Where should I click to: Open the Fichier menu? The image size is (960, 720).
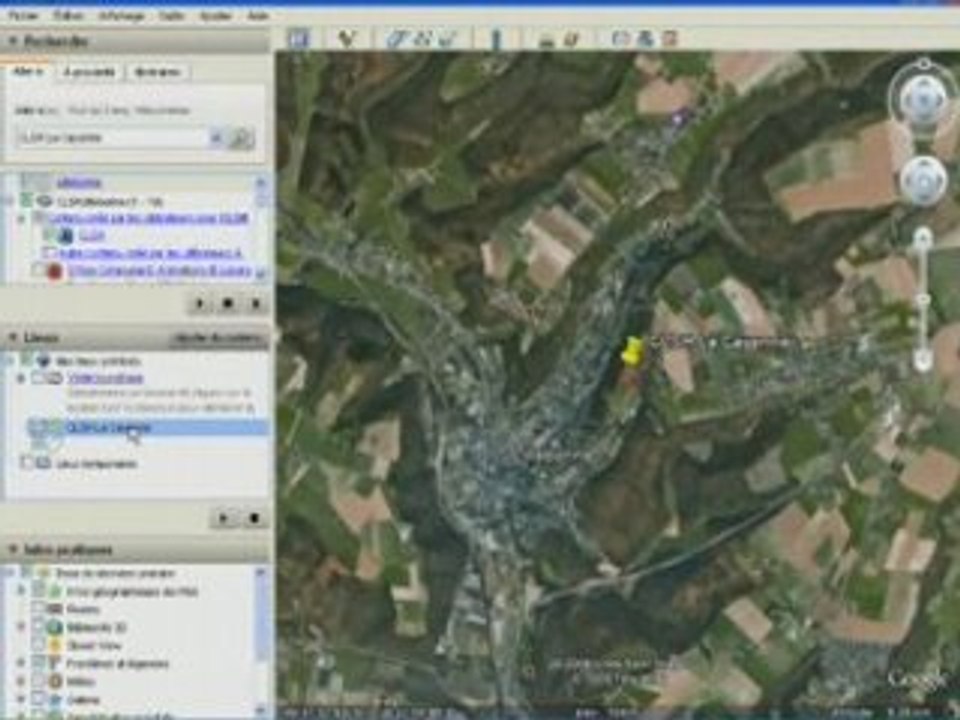click(x=23, y=16)
